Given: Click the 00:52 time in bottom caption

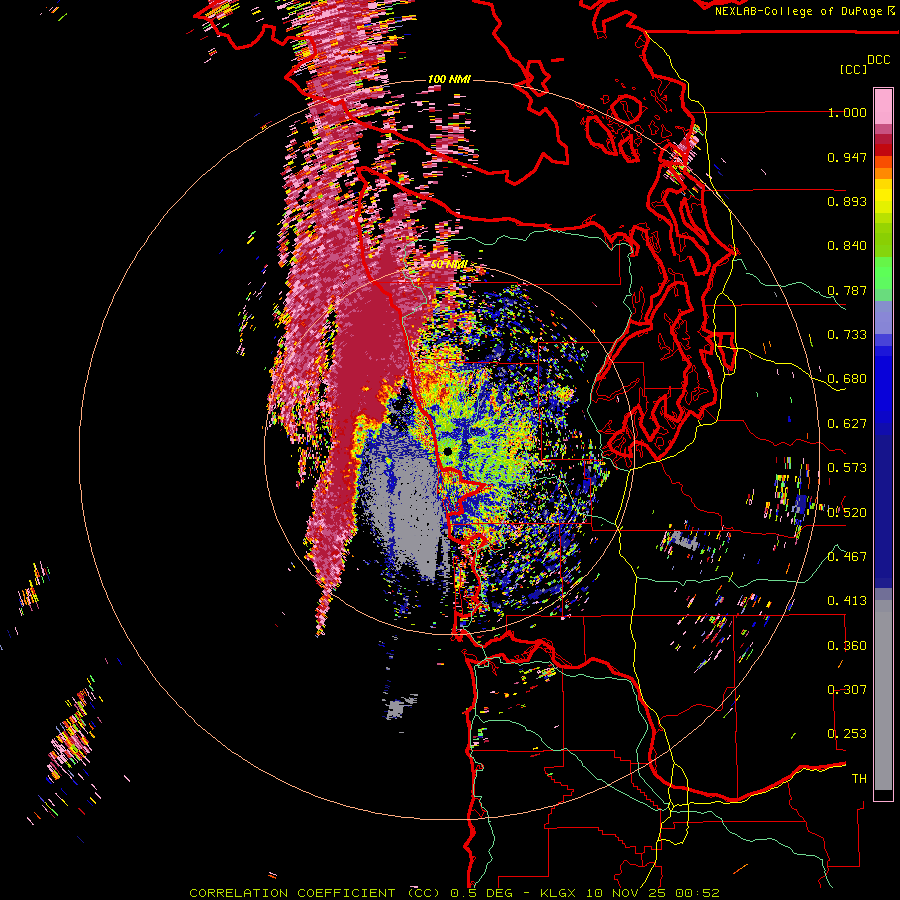Looking at the screenshot, I should pos(696,893).
